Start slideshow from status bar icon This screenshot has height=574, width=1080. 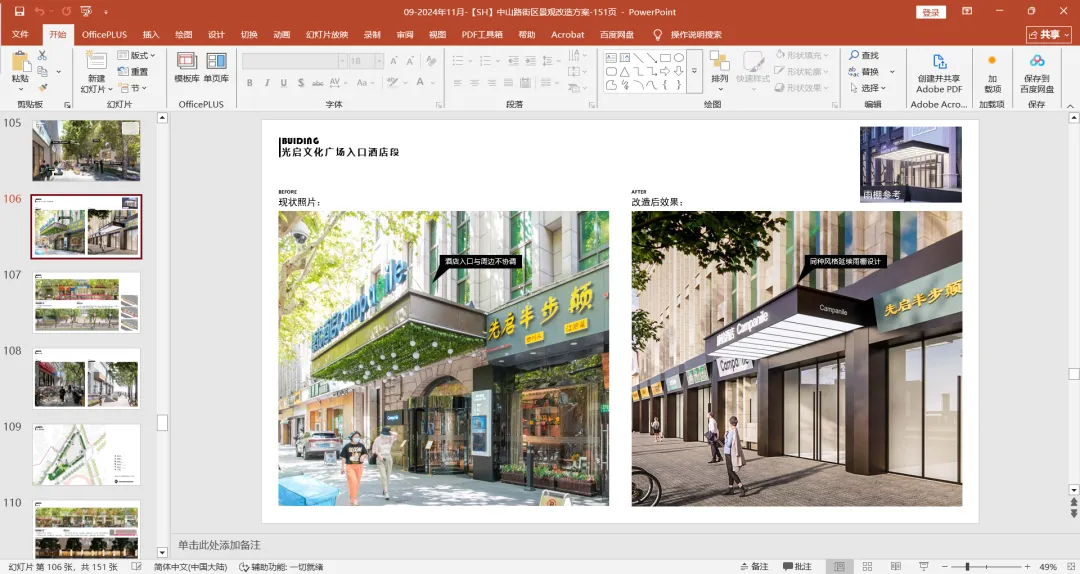[924, 566]
